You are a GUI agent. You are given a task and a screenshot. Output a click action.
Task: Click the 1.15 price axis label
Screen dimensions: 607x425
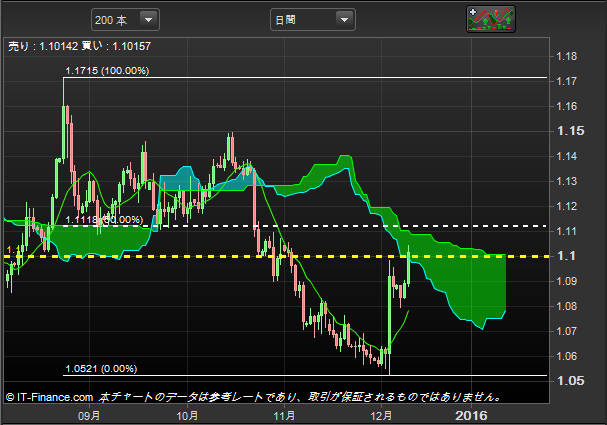571,131
